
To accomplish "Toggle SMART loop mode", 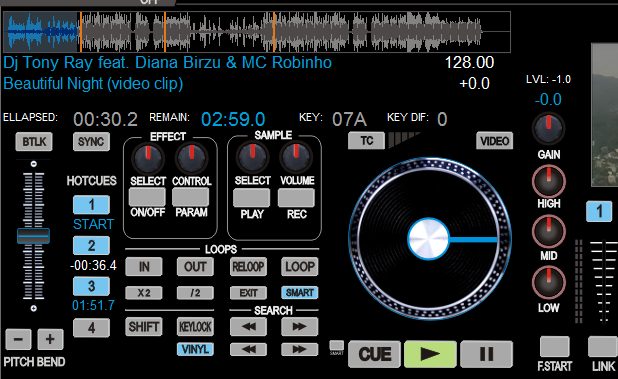I will pyautogui.click(x=300, y=293).
